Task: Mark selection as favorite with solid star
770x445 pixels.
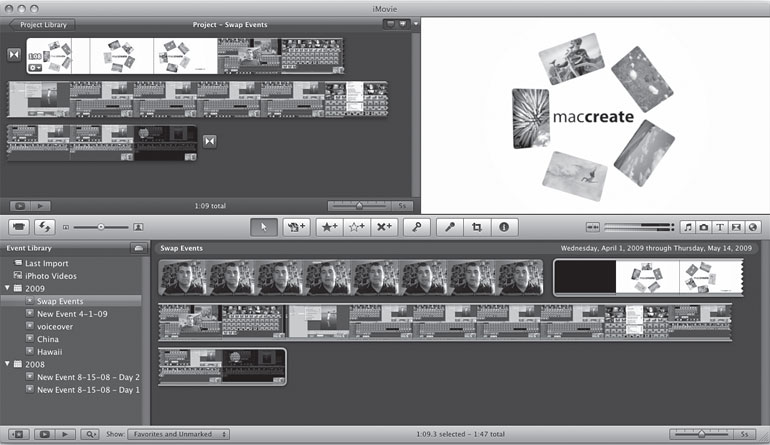Action: 328,227
